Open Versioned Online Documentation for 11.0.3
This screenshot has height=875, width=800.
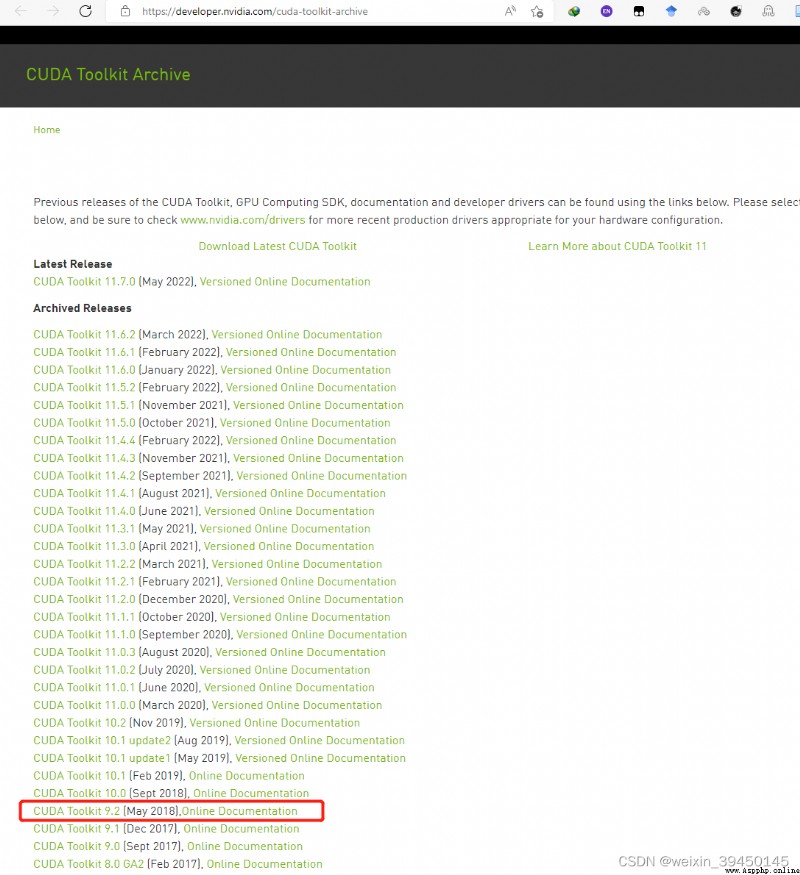(301, 652)
